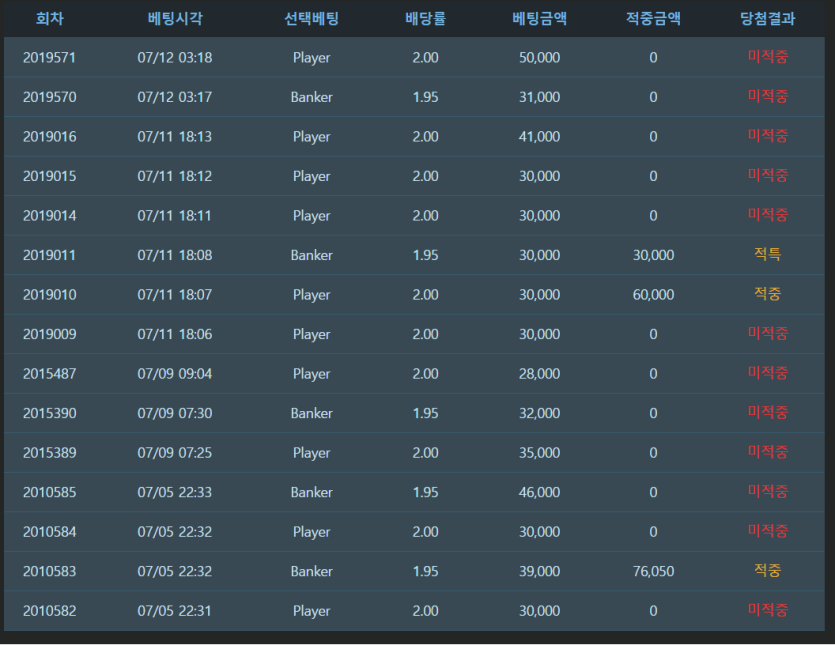
Task: Click bet time 07/12 03:18
Action: (175, 58)
